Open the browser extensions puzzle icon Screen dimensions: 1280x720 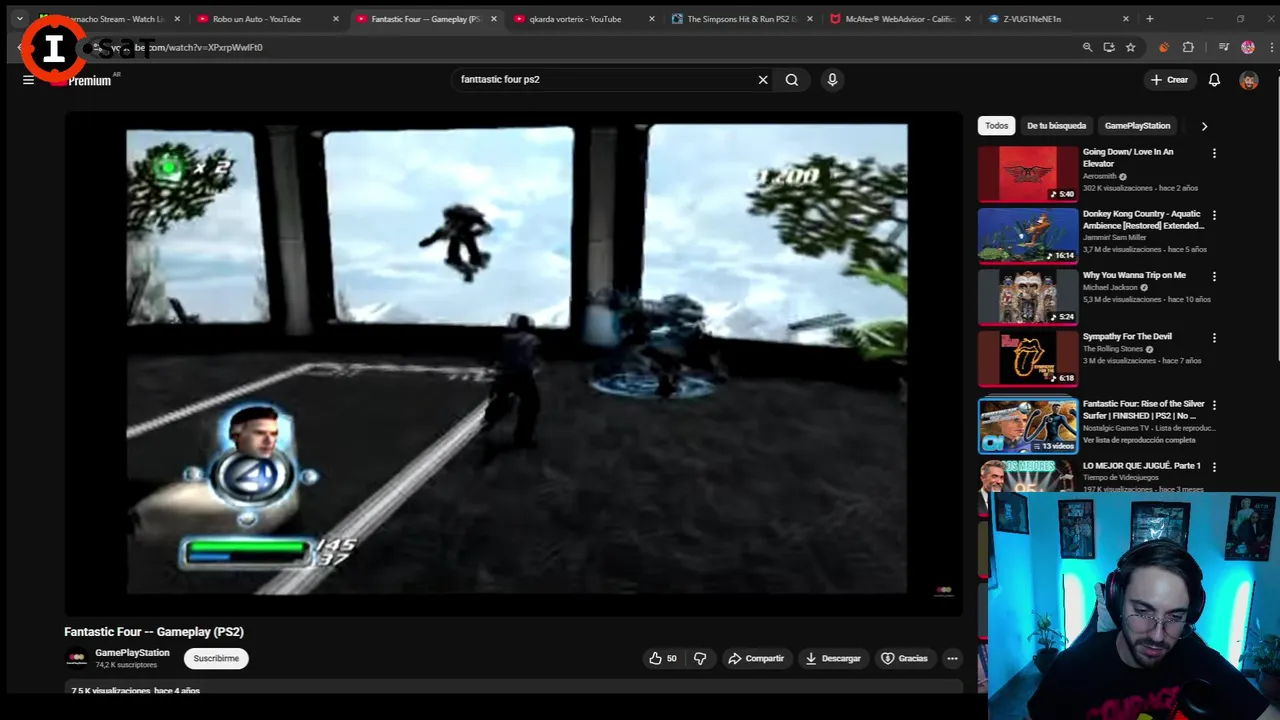coord(1188,47)
